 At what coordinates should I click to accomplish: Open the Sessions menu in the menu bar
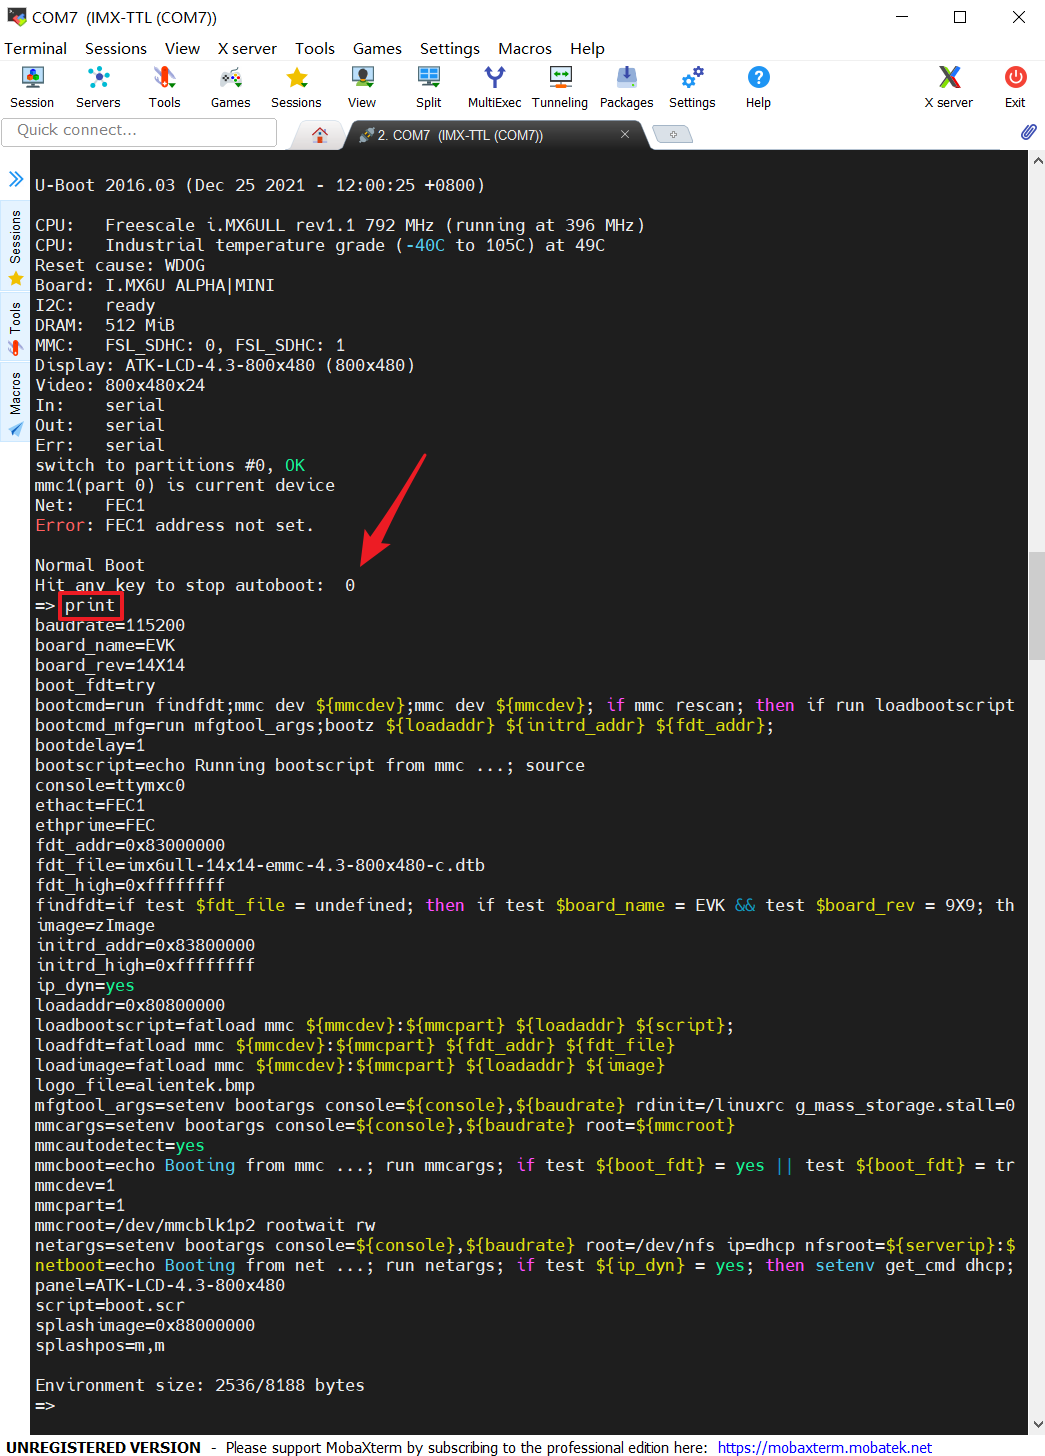click(x=116, y=48)
